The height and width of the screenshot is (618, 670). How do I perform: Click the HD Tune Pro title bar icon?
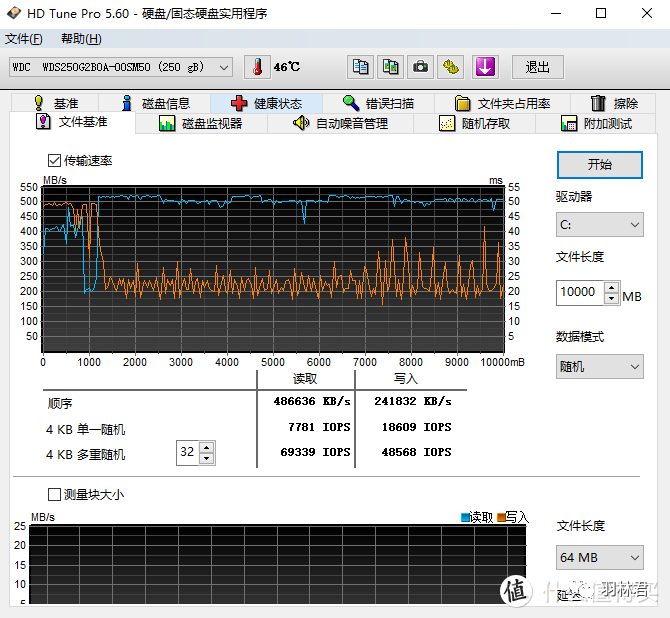14,13
